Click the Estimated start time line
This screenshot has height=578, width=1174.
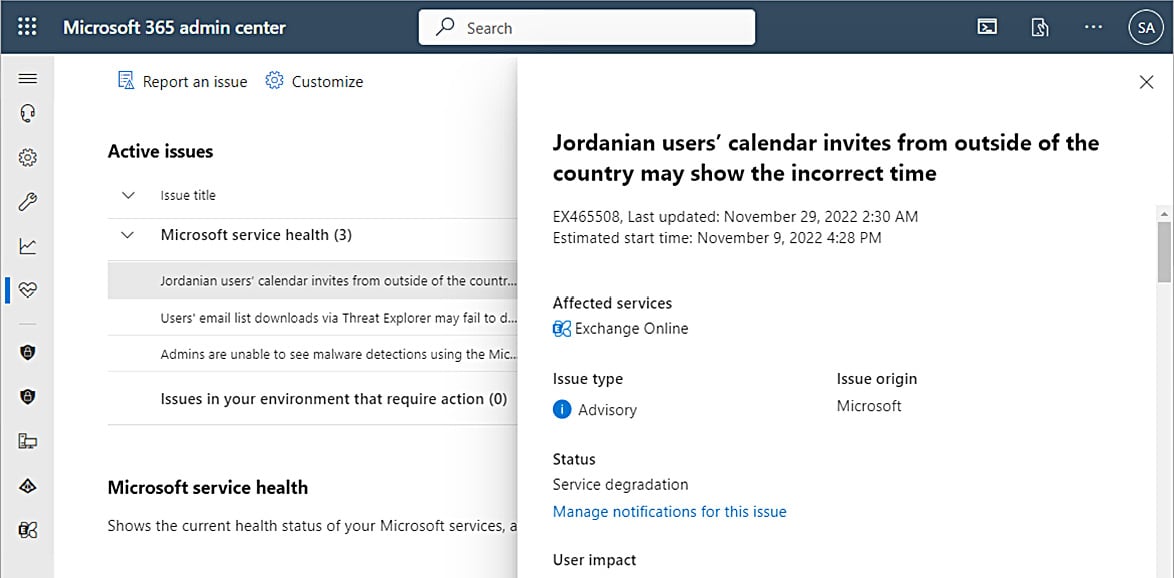(717, 238)
